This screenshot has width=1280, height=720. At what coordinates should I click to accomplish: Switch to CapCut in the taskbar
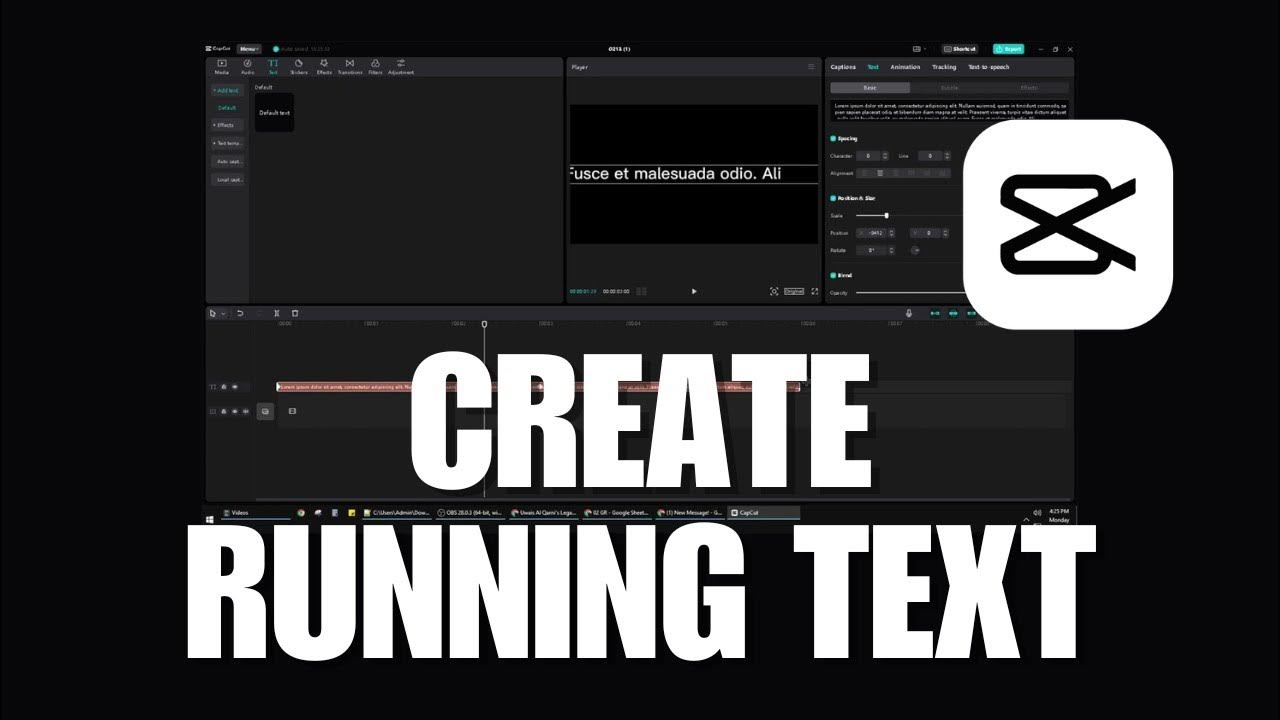click(764, 513)
